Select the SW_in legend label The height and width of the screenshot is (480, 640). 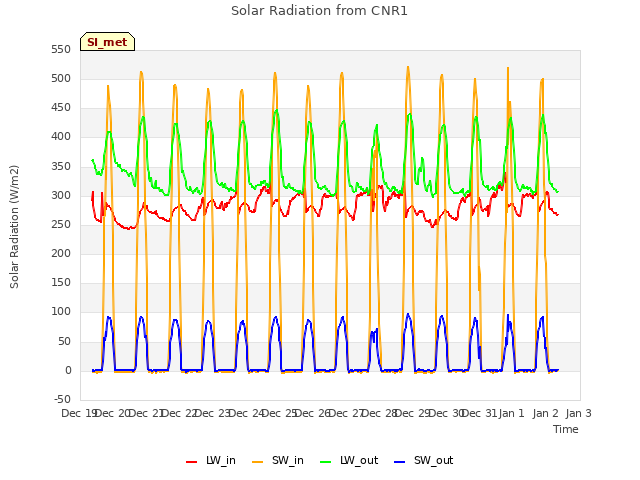tap(288, 460)
